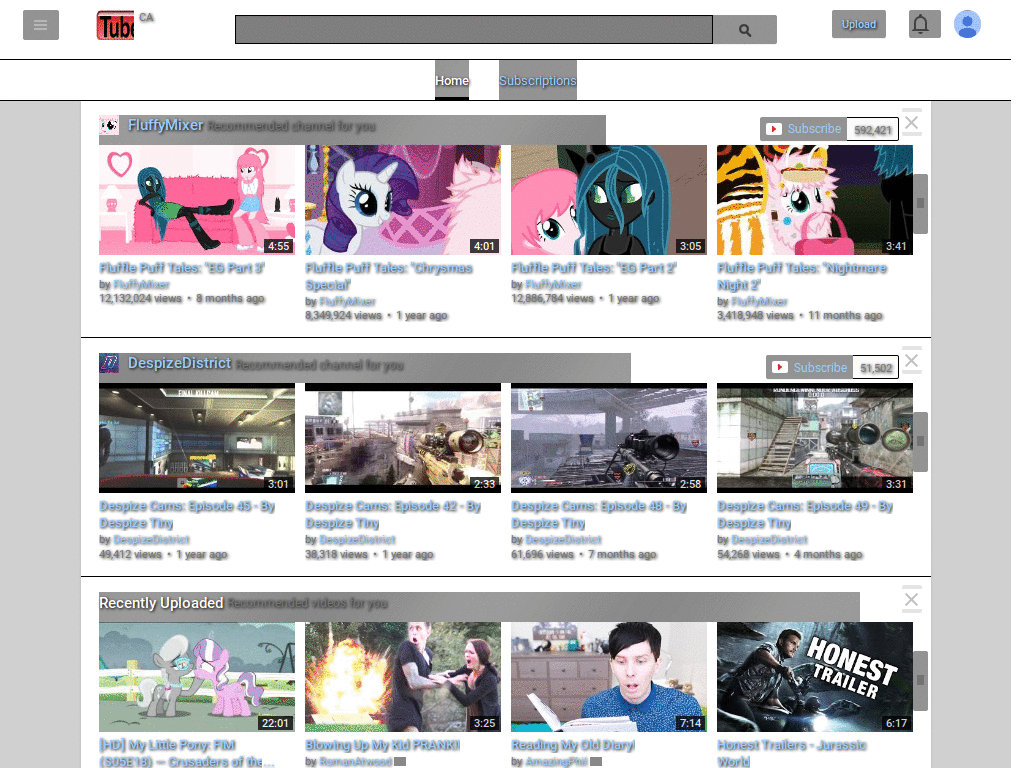Click the Upload button
1024x768 pixels.
(x=858, y=24)
